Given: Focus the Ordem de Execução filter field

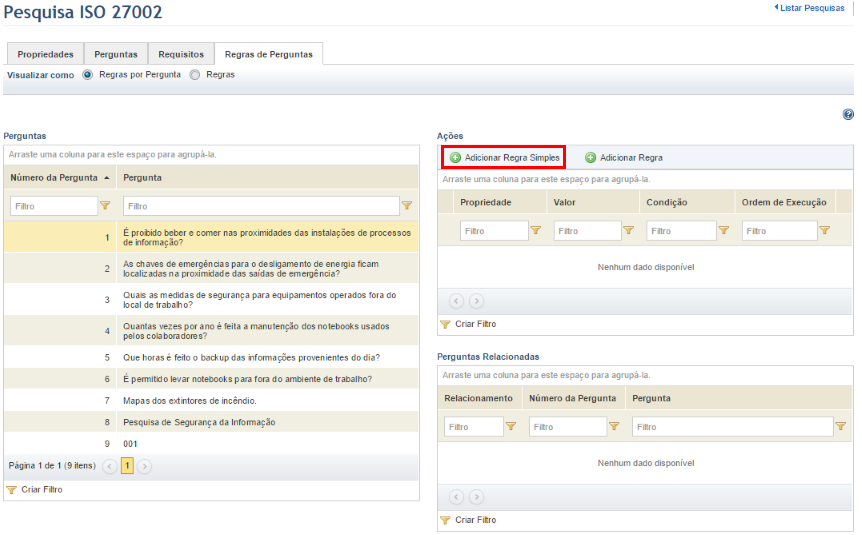Looking at the screenshot, I should (779, 231).
